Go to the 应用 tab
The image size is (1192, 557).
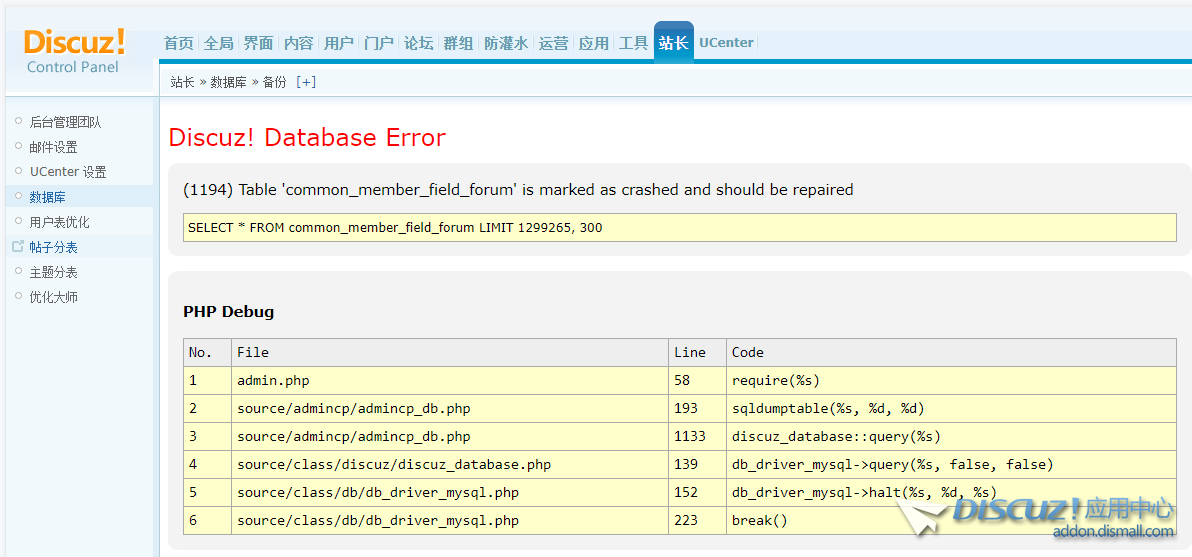coord(594,43)
